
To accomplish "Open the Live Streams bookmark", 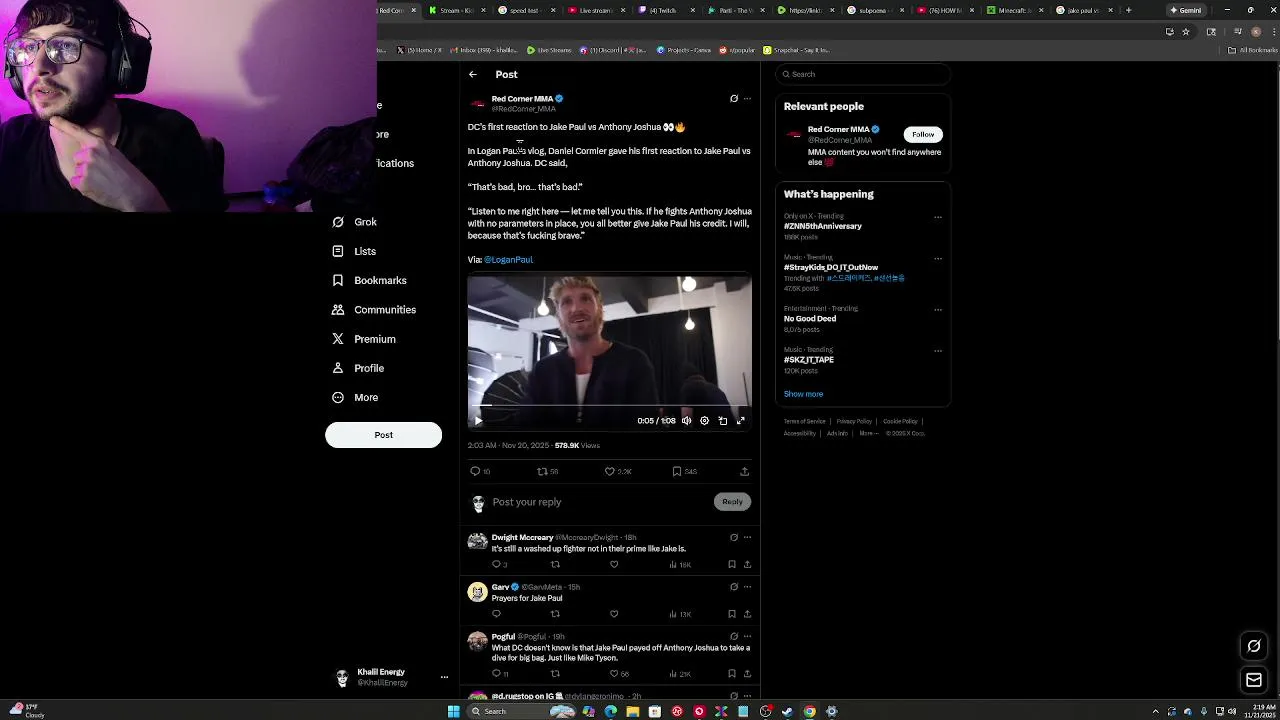I will click(550, 50).
